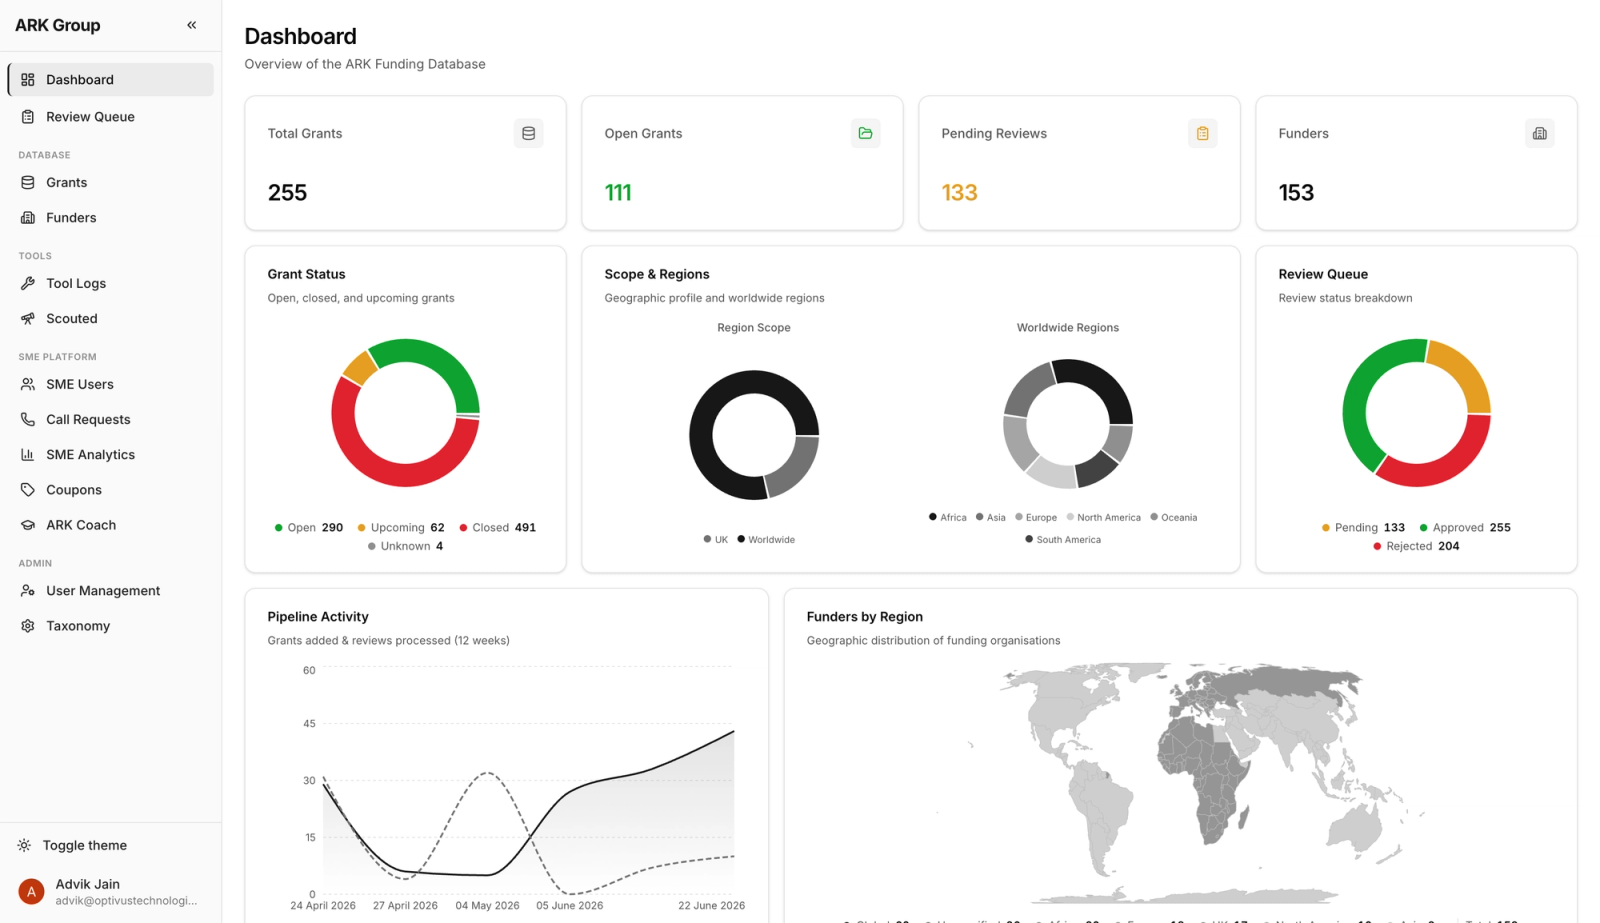Click the ARK Group title
This screenshot has height=923, width=1600.
[x=57, y=25]
